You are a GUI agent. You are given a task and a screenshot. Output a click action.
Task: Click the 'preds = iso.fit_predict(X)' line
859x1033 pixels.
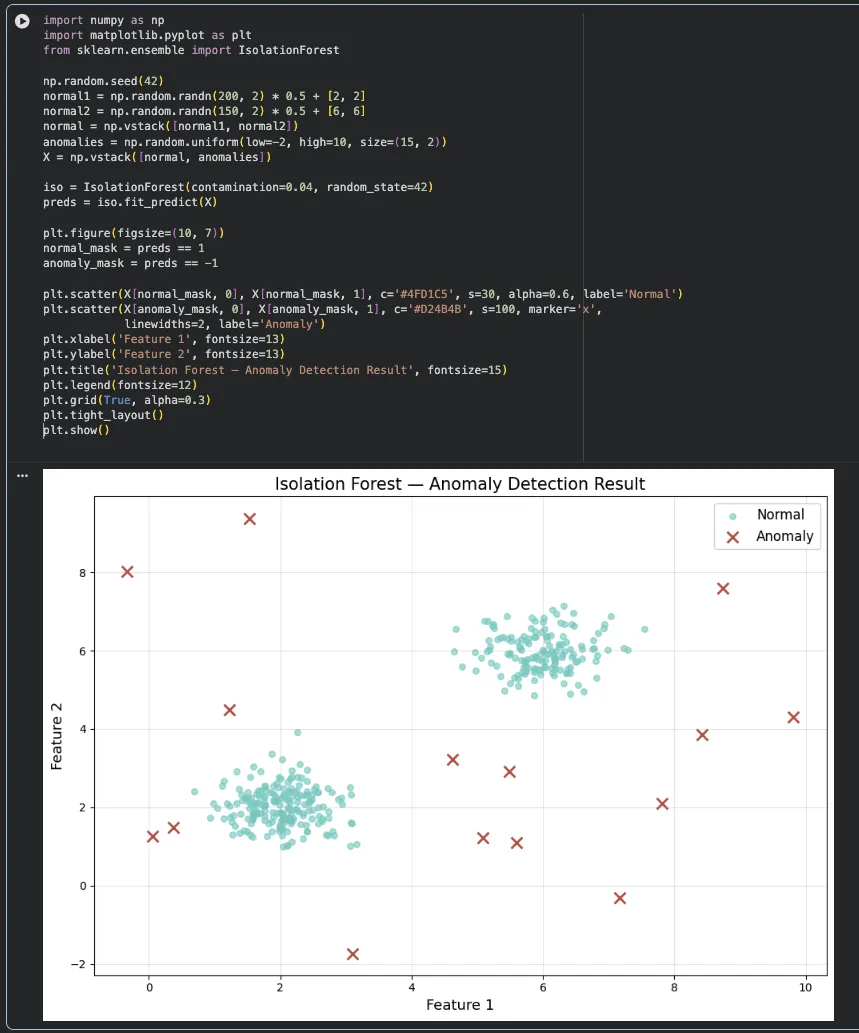click(x=130, y=202)
